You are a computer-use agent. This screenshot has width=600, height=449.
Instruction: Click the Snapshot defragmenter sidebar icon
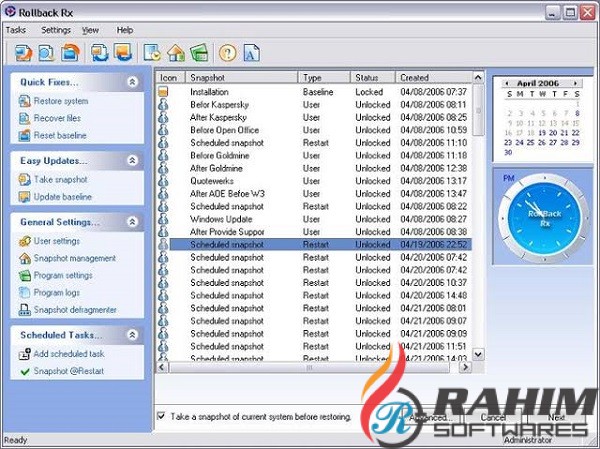click(x=24, y=310)
